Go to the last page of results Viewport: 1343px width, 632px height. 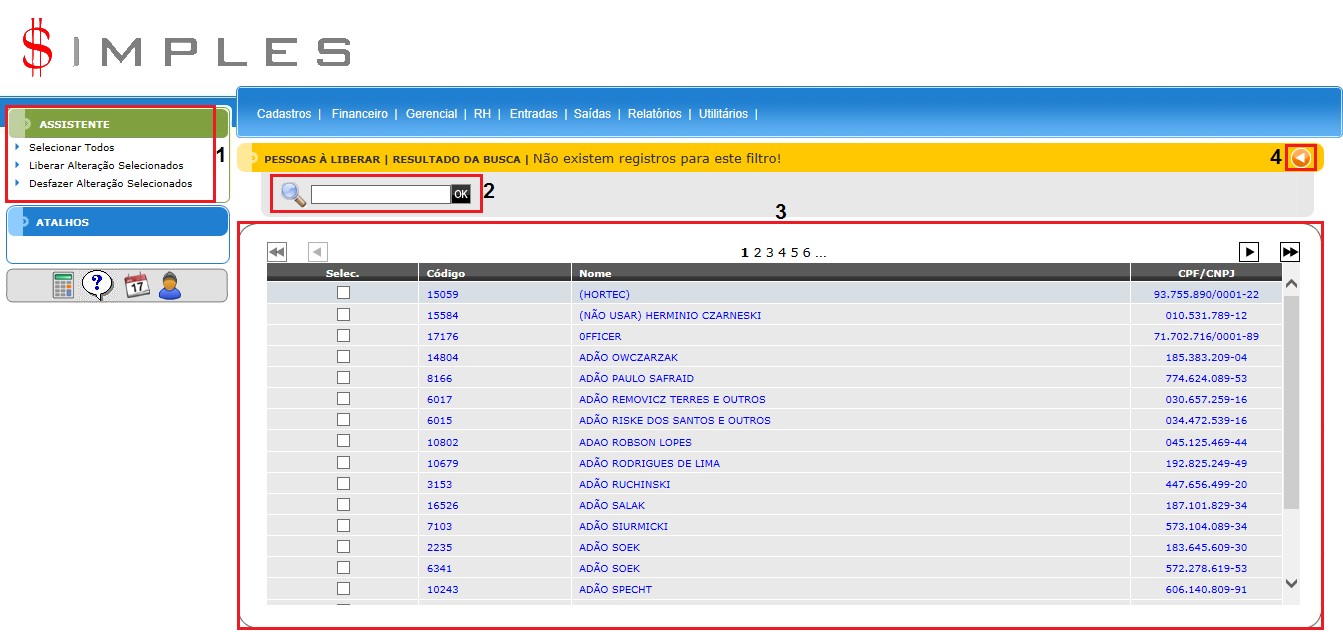click(1290, 252)
